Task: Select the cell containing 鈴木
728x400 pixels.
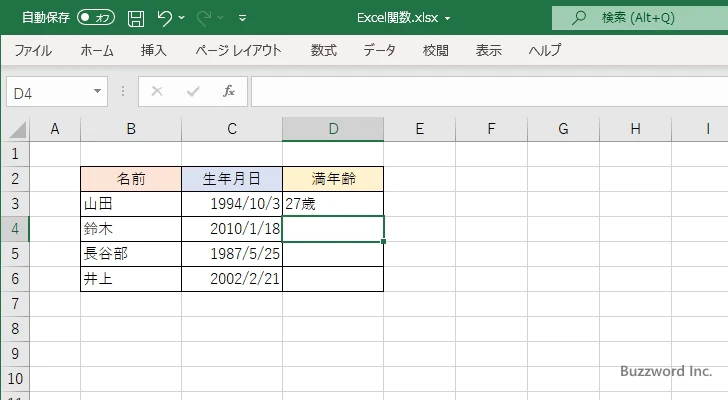Action: coord(131,229)
